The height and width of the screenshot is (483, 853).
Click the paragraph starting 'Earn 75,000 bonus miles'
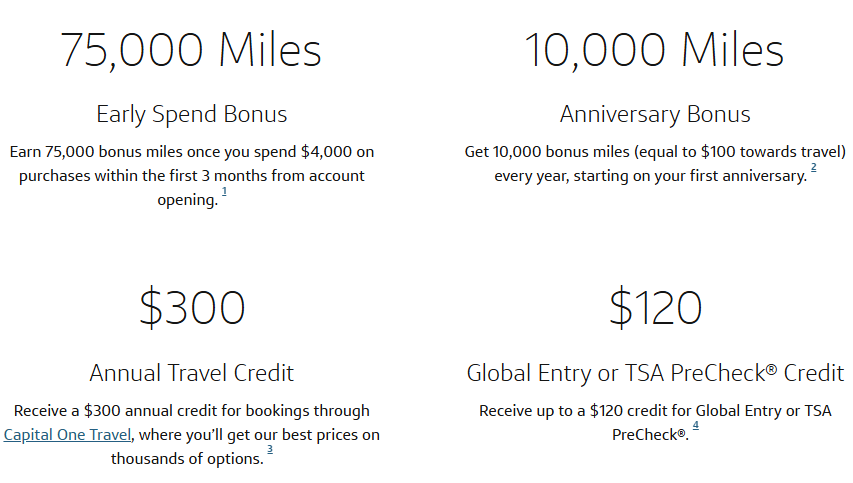[191, 175]
